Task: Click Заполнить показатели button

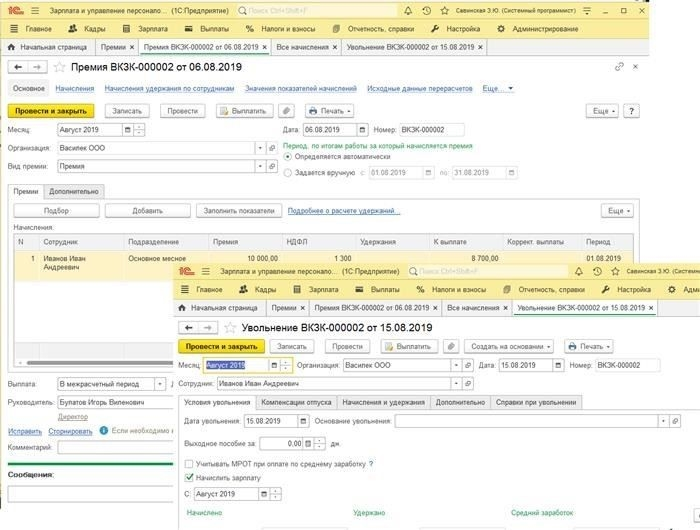Action: point(239,211)
